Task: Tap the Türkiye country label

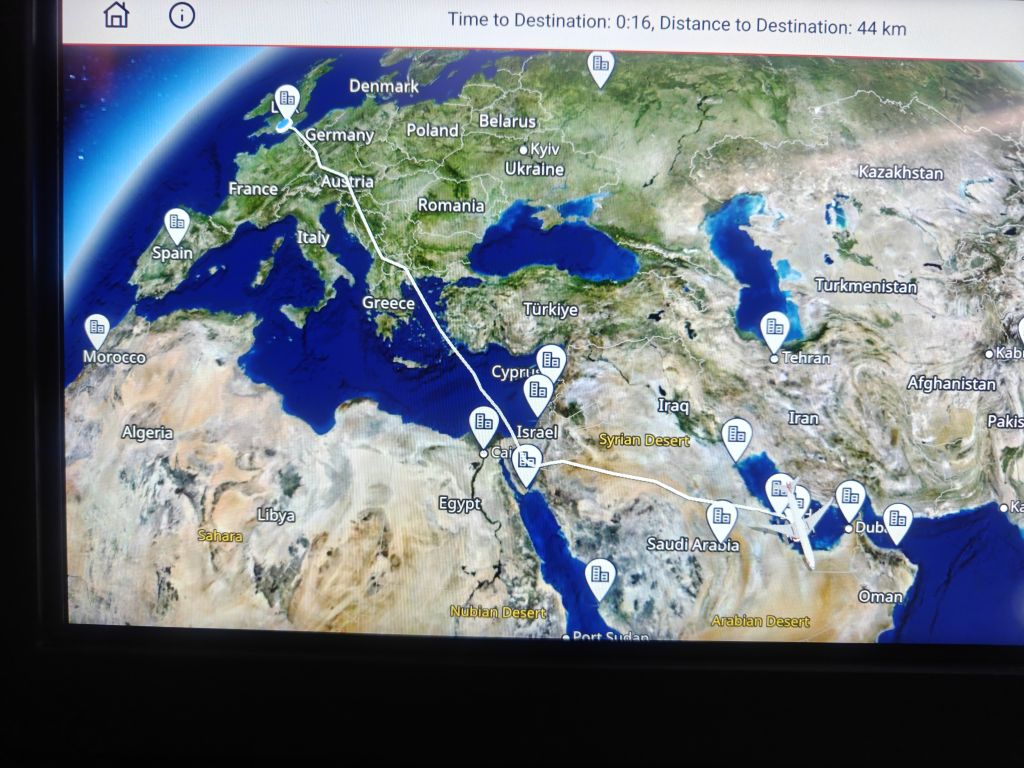Action: tap(551, 310)
